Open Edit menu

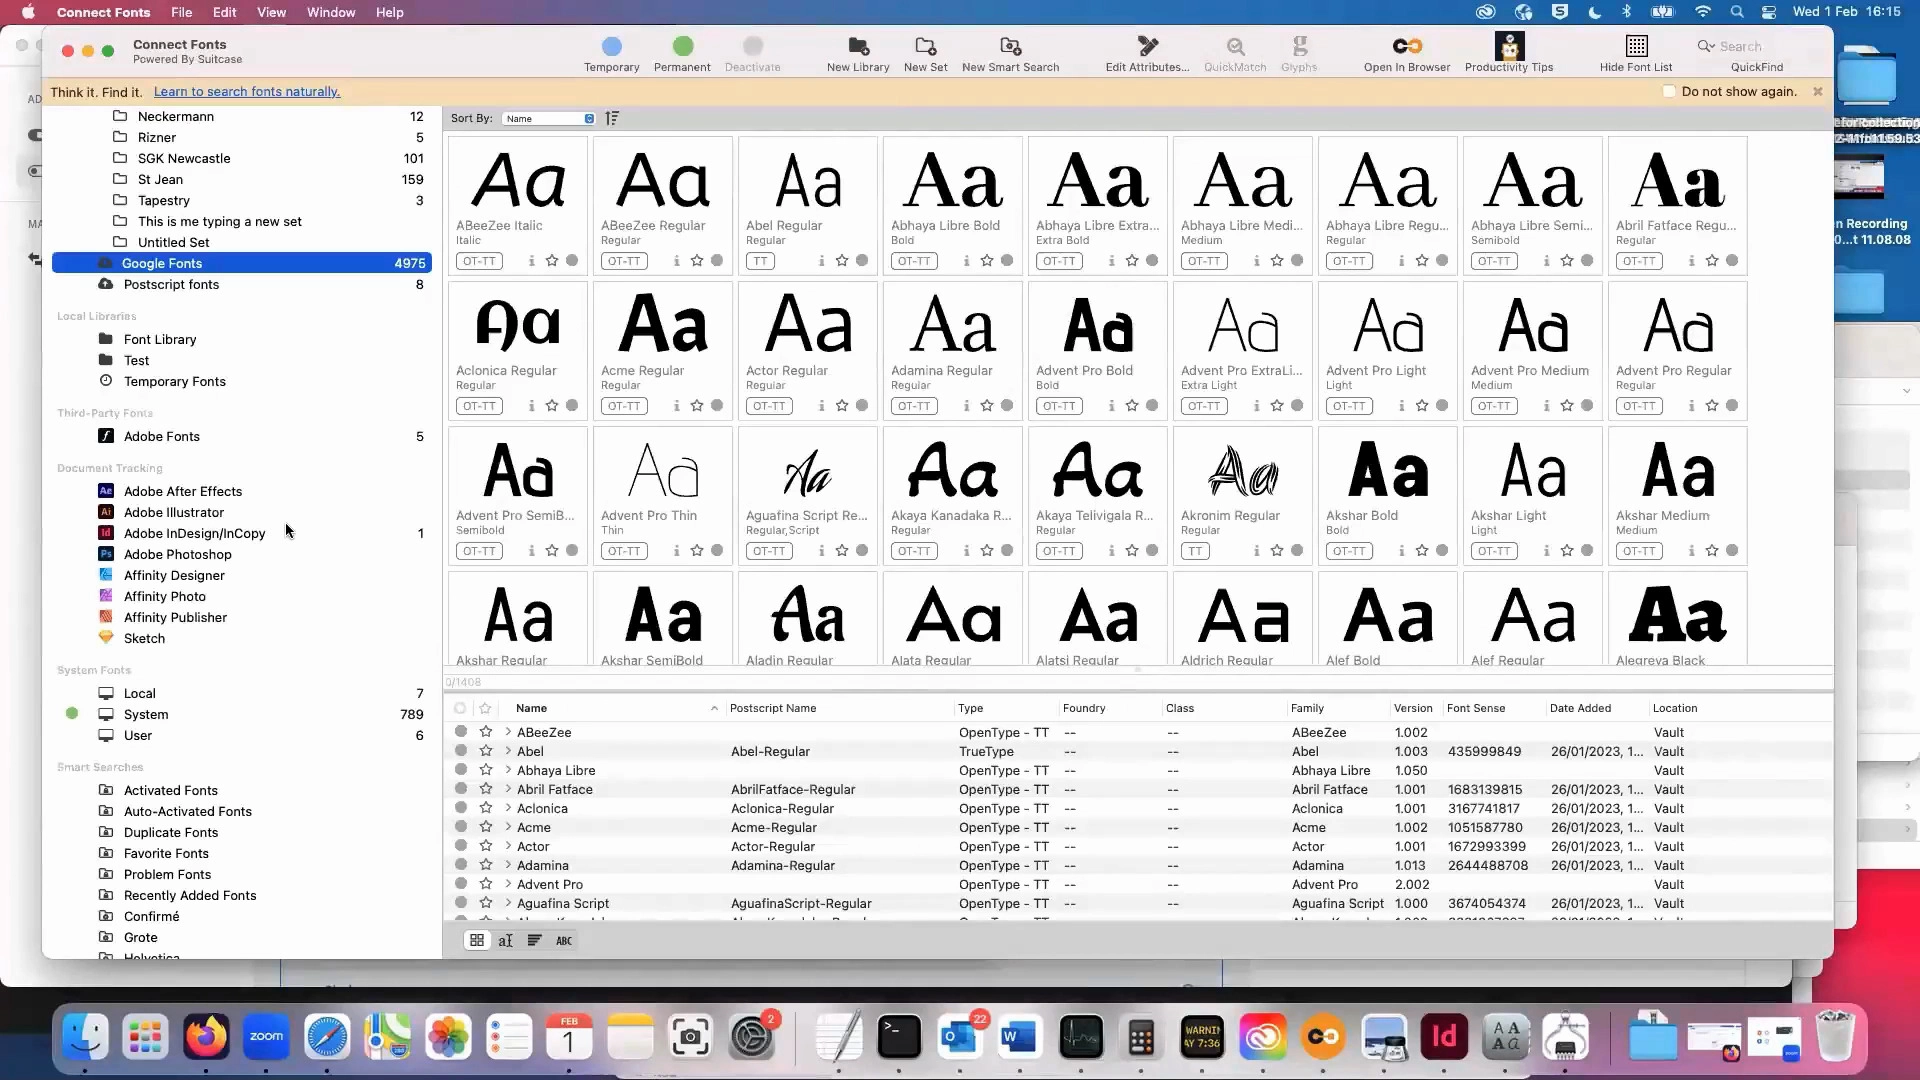click(x=225, y=12)
